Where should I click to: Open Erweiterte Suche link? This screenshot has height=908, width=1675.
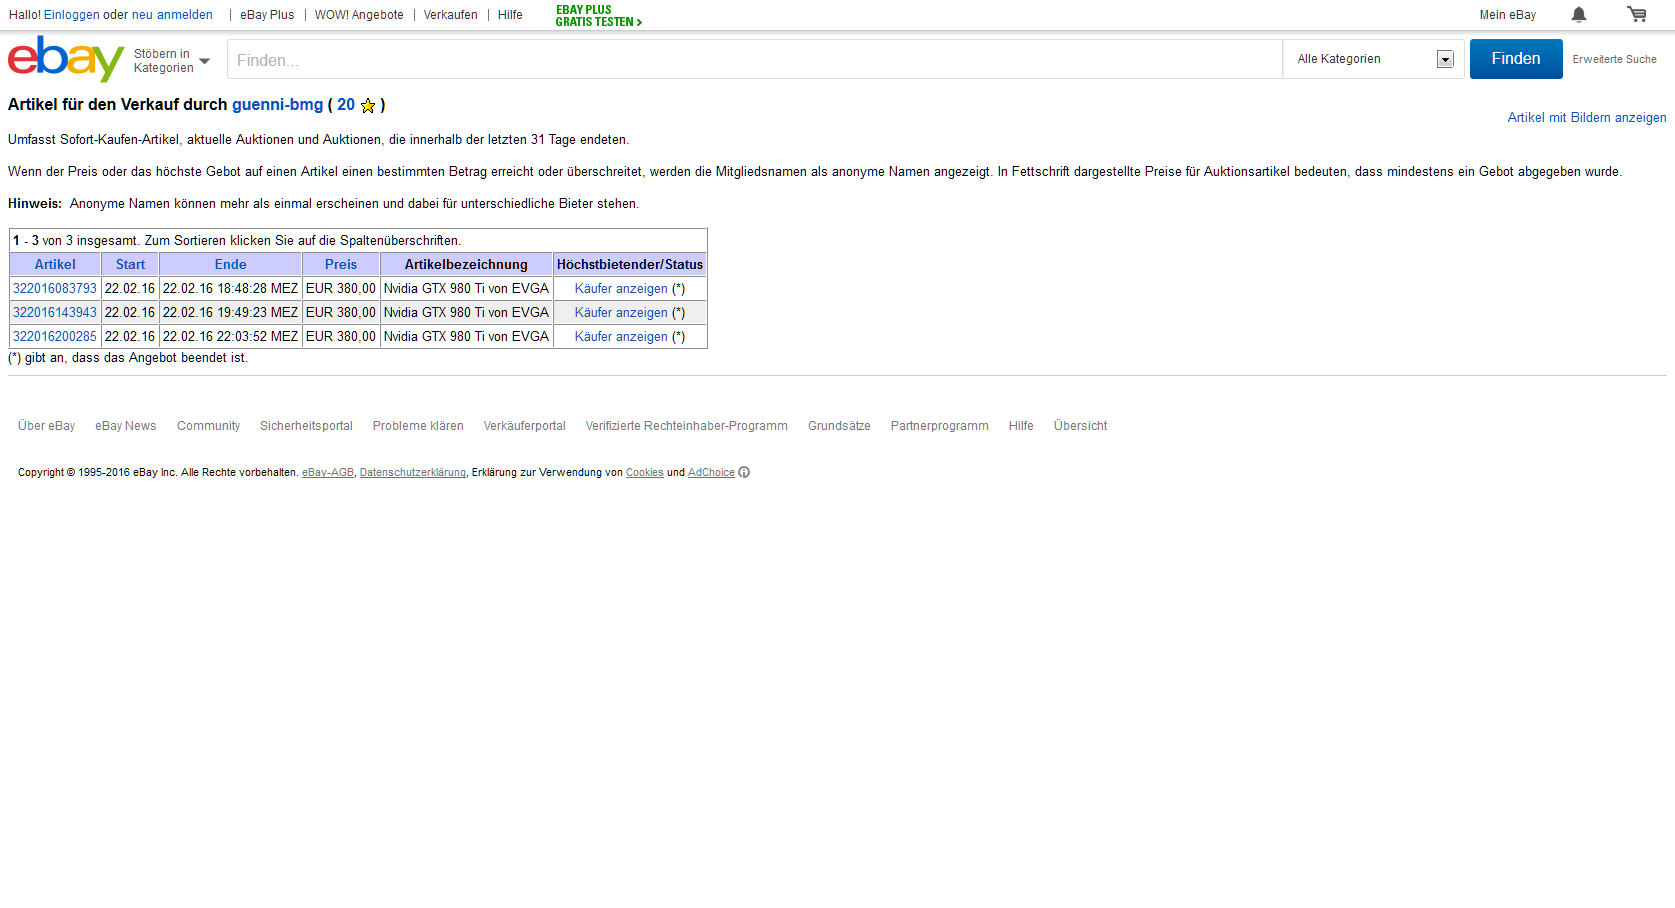pyautogui.click(x=1614, y=60)
